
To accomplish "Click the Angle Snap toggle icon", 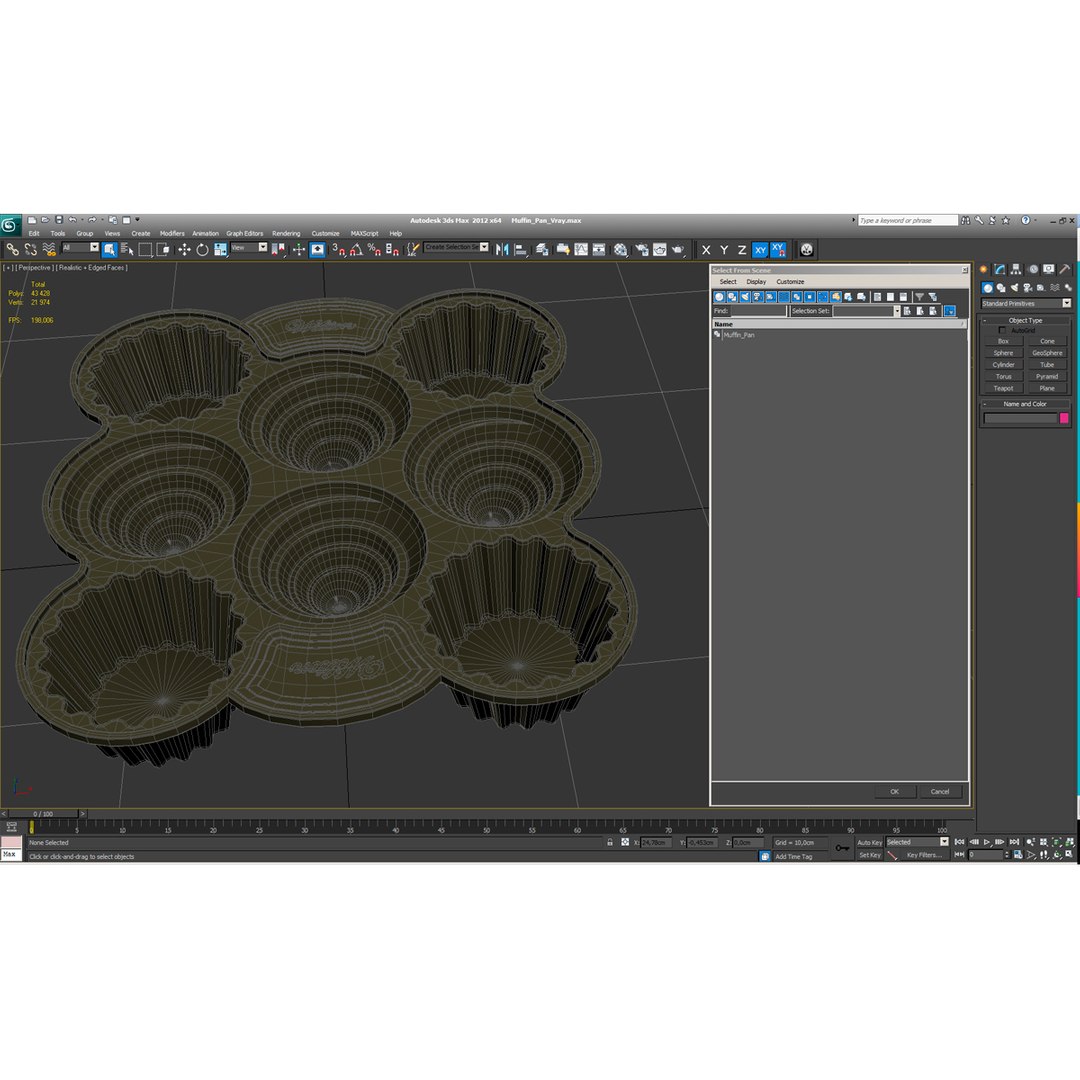I will click(x=356, y=249).
